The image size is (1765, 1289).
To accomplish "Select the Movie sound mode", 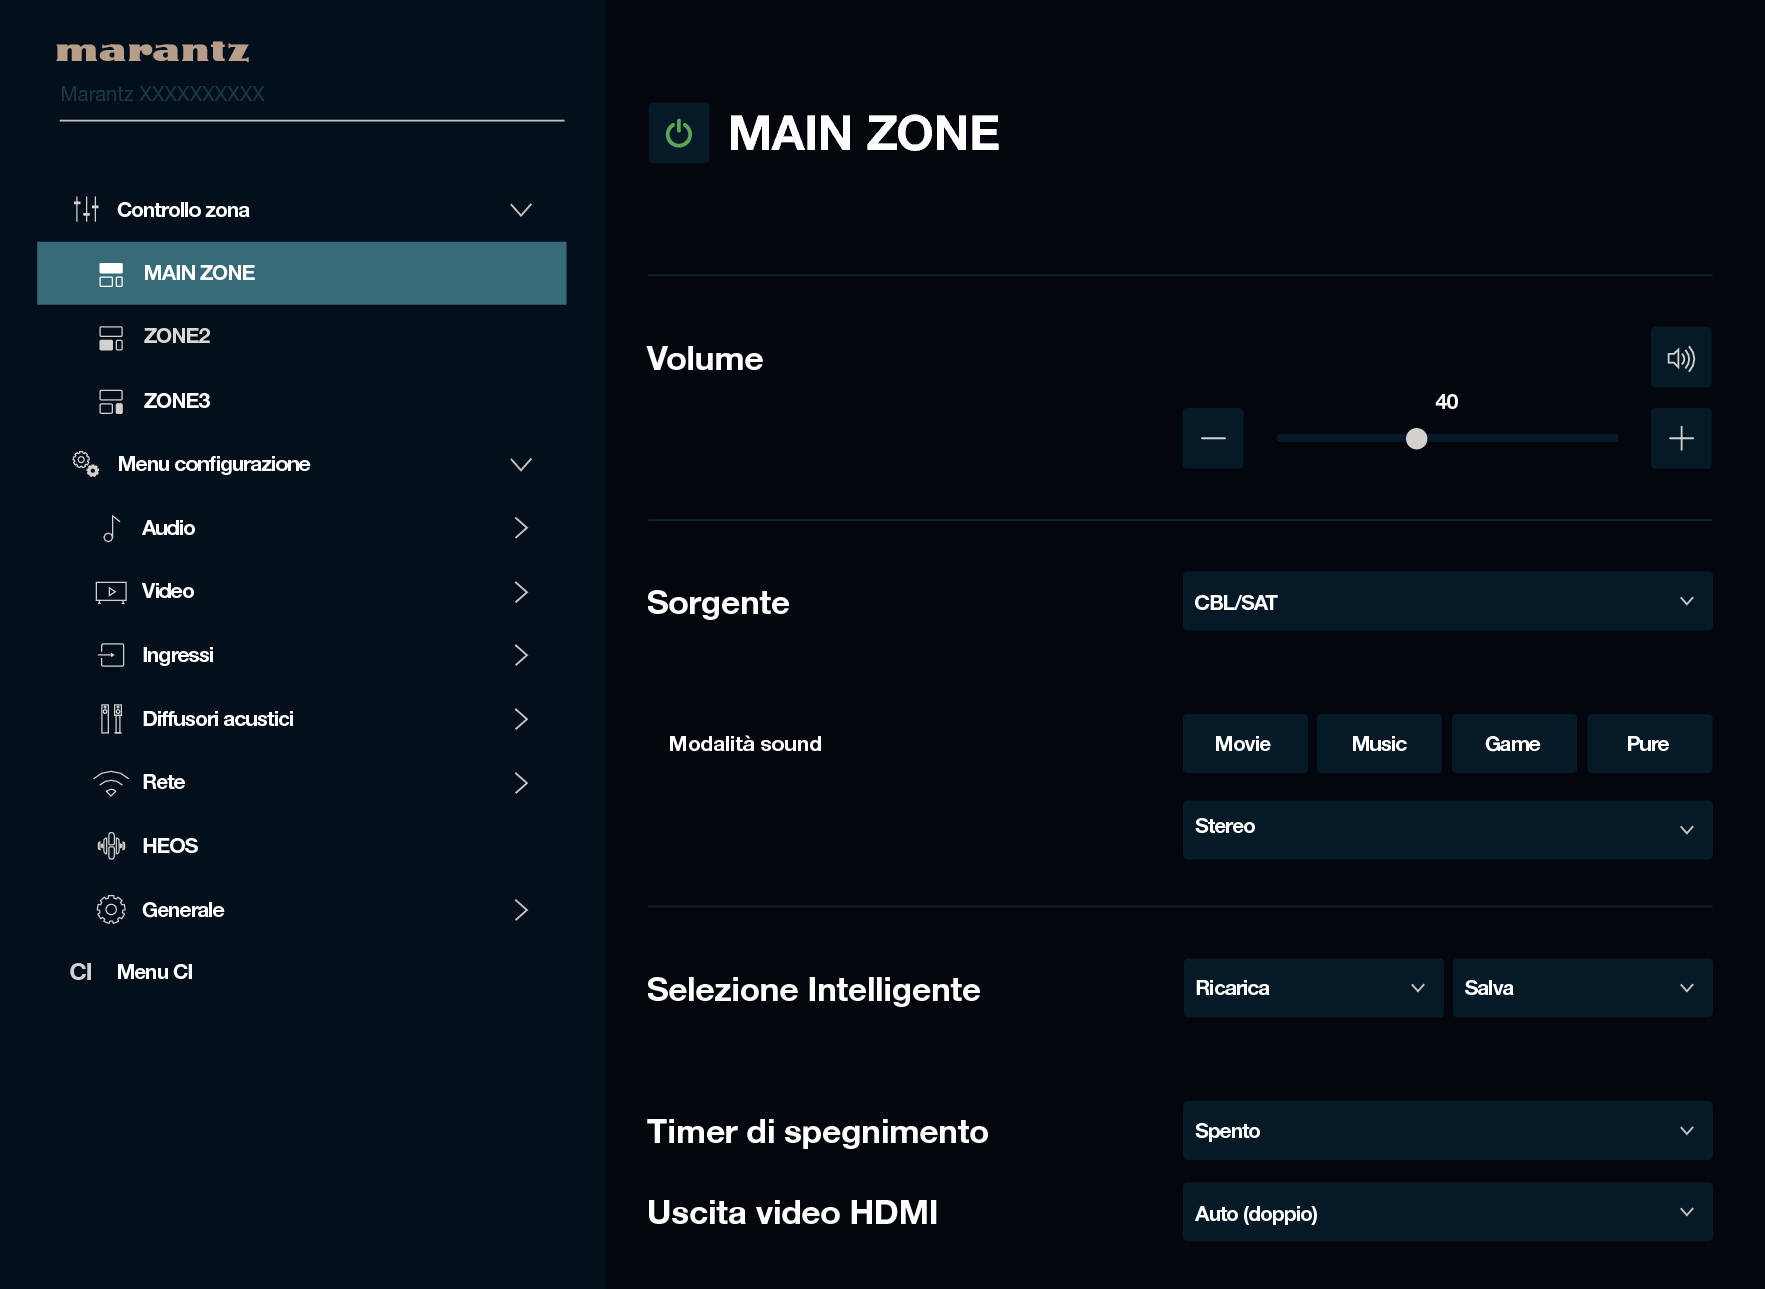I will pos(1244,744).
